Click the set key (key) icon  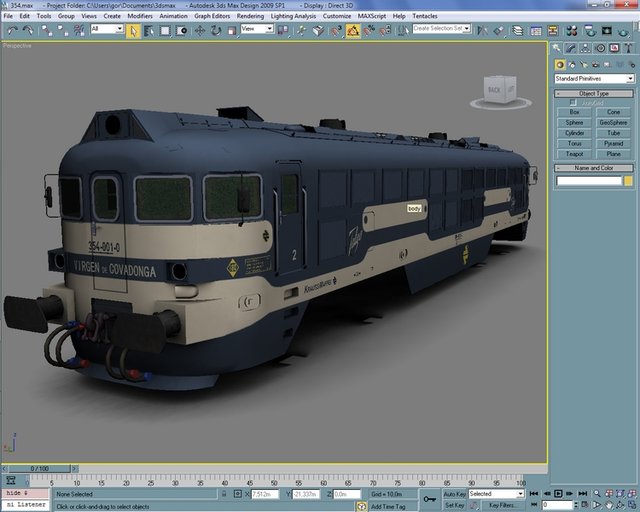click(x=430, y=497)
